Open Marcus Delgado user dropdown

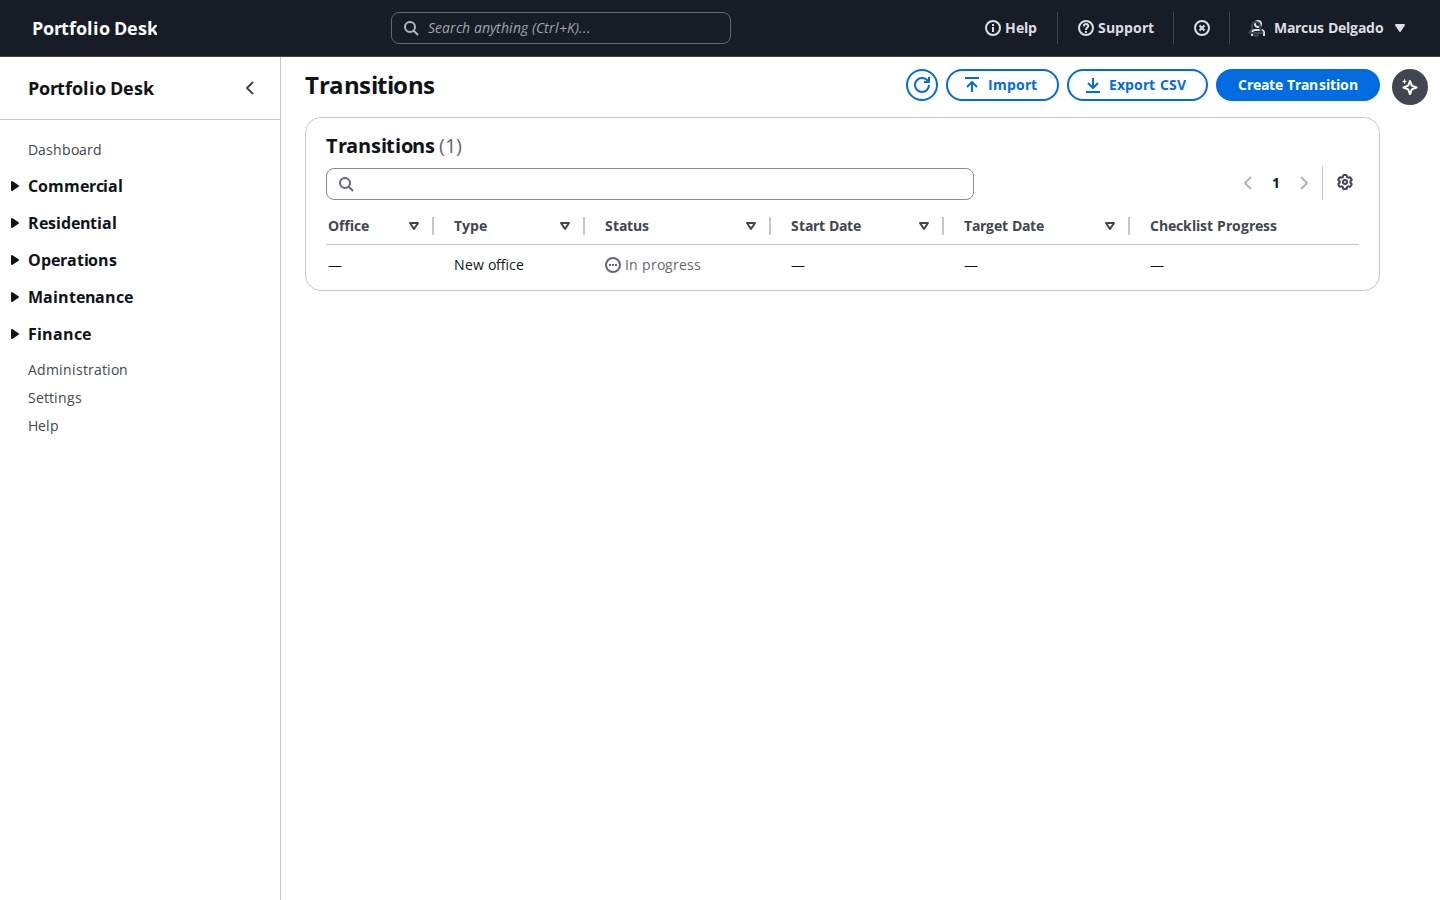(x=1328, y=28)
